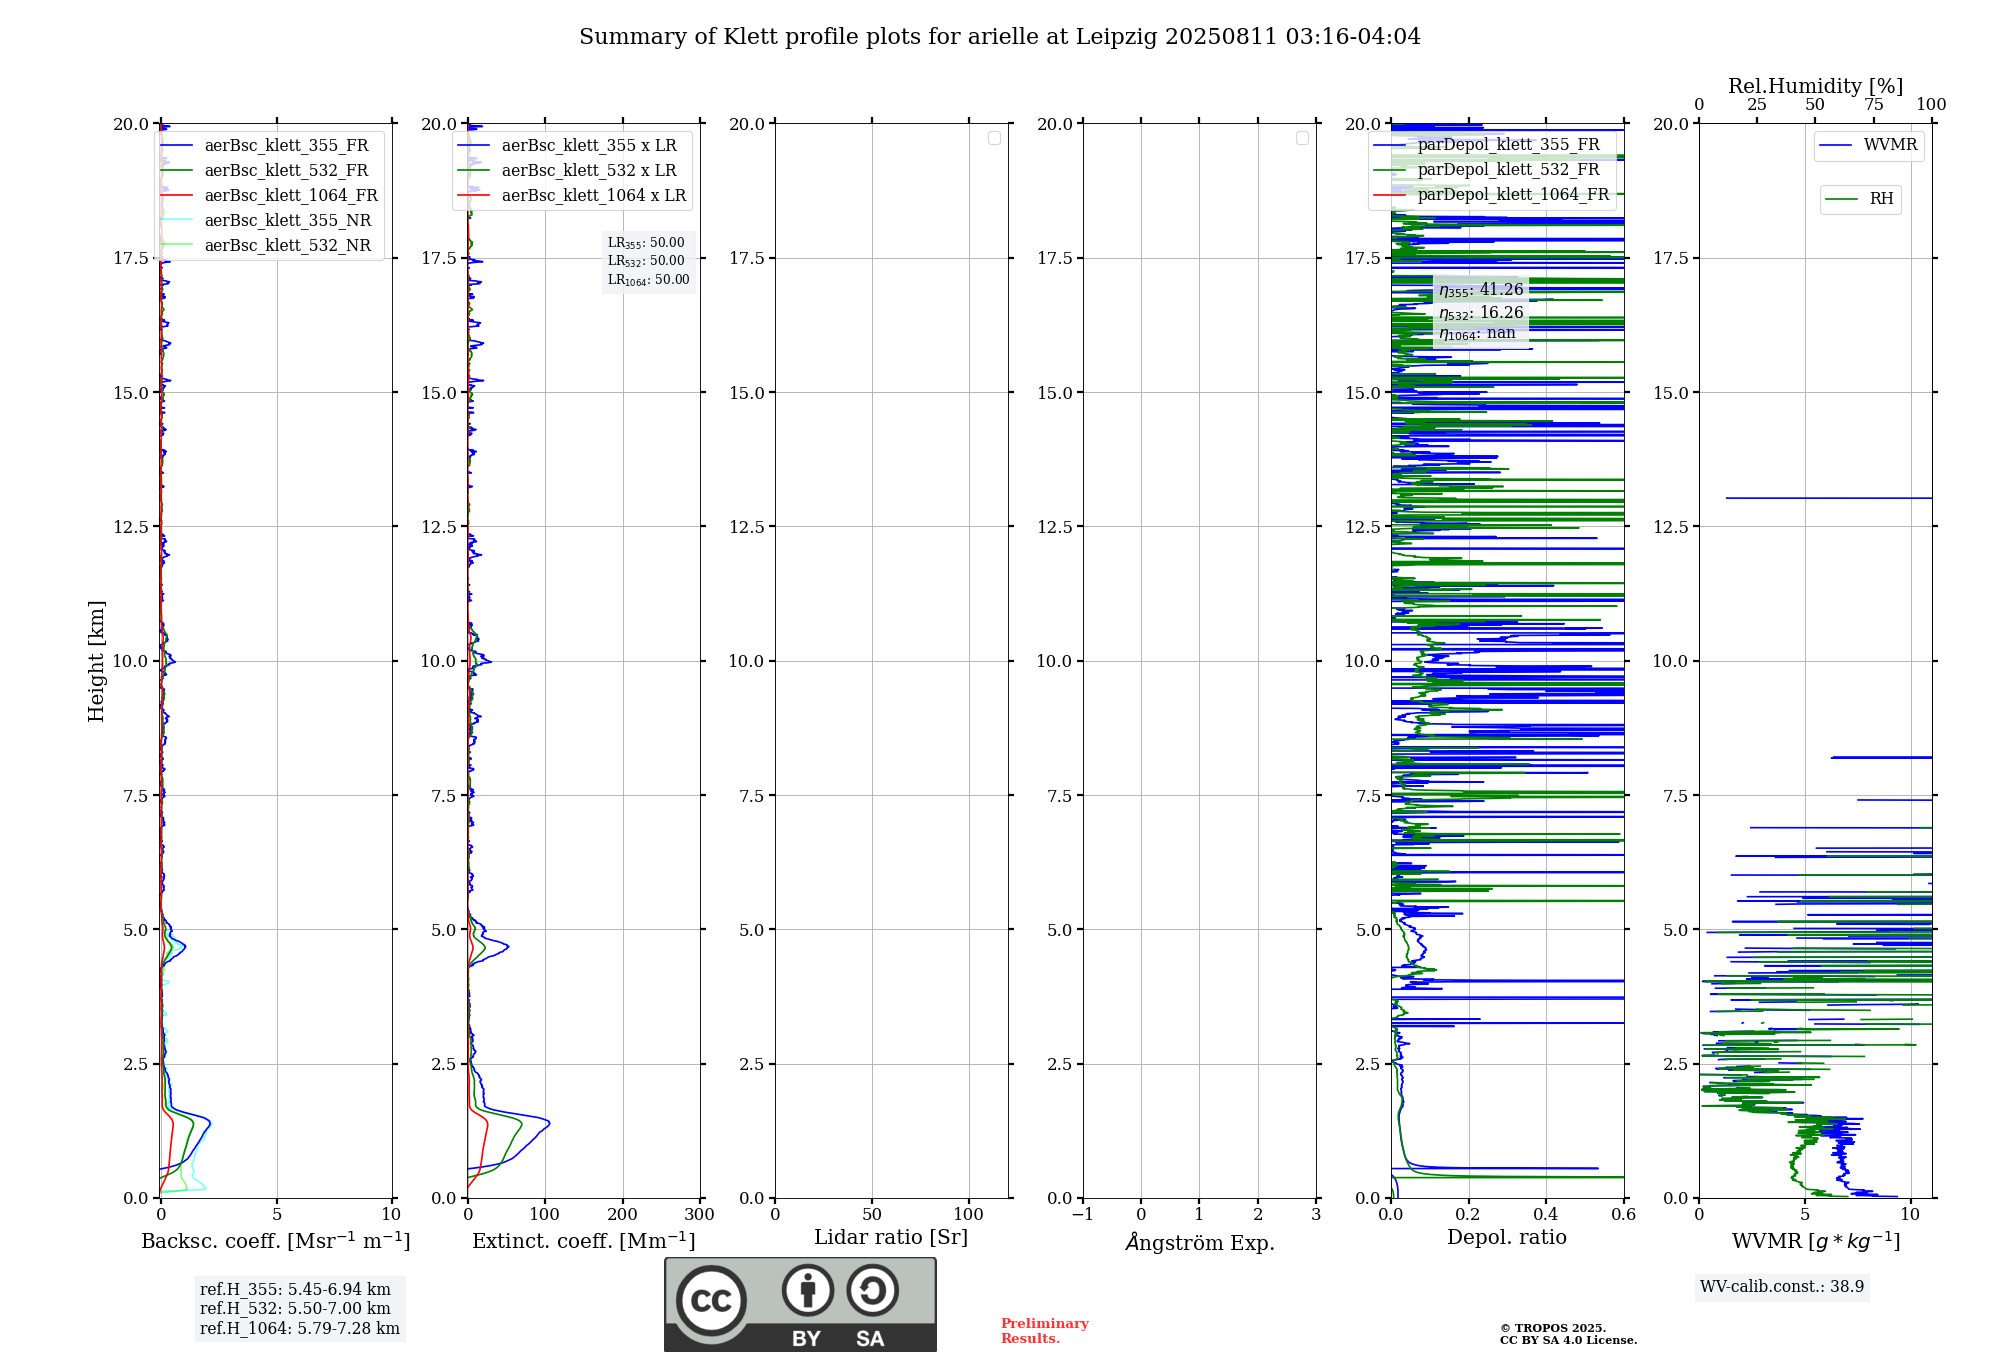
Task: Click the LR355: 50.00 annotation
Action: 646,243
